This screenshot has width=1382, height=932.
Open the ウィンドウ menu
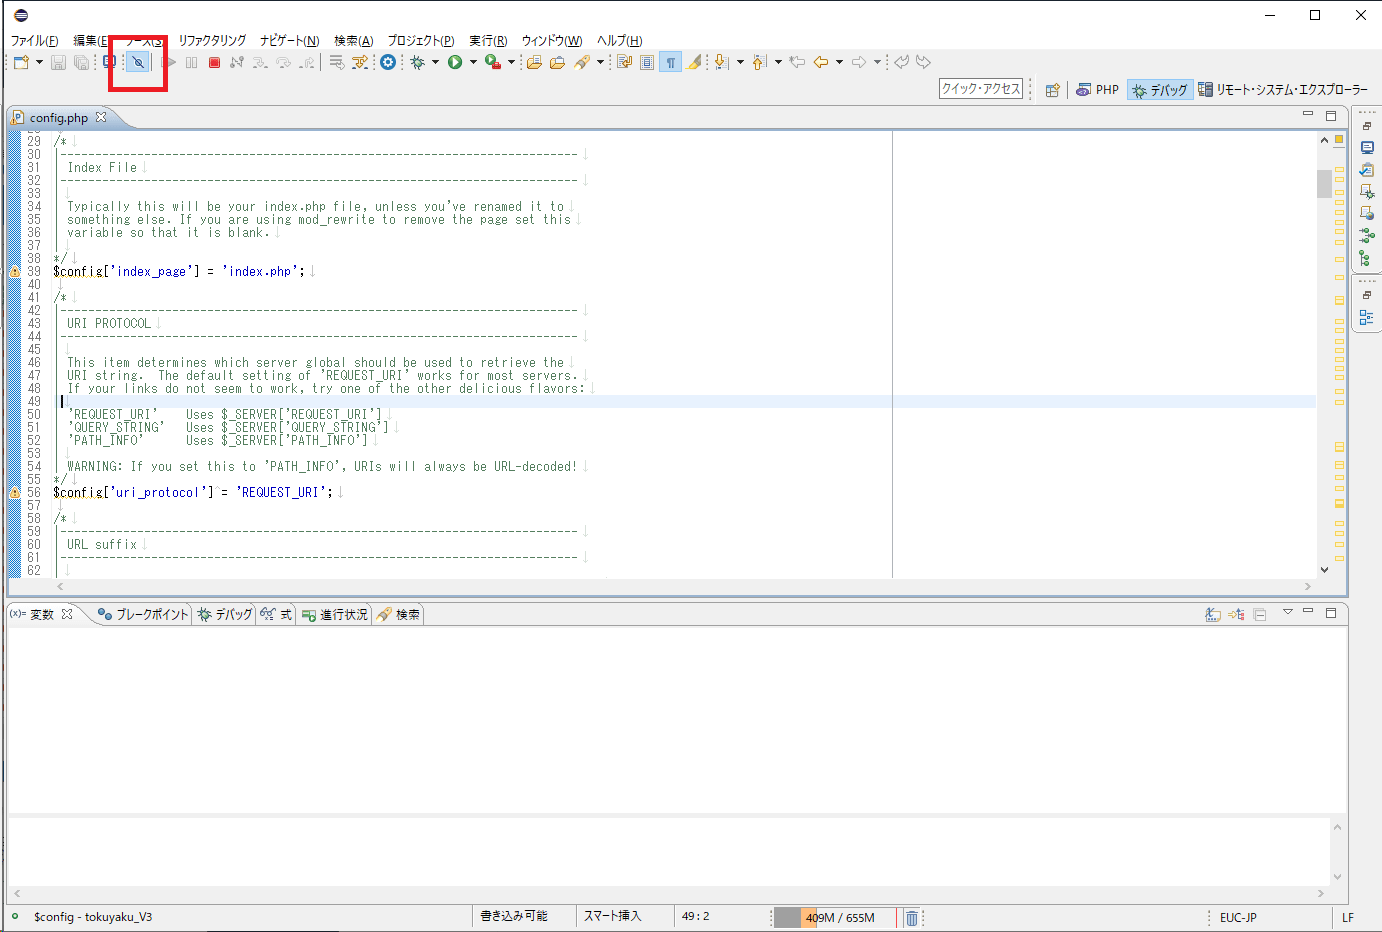click(x=552, y=40)
